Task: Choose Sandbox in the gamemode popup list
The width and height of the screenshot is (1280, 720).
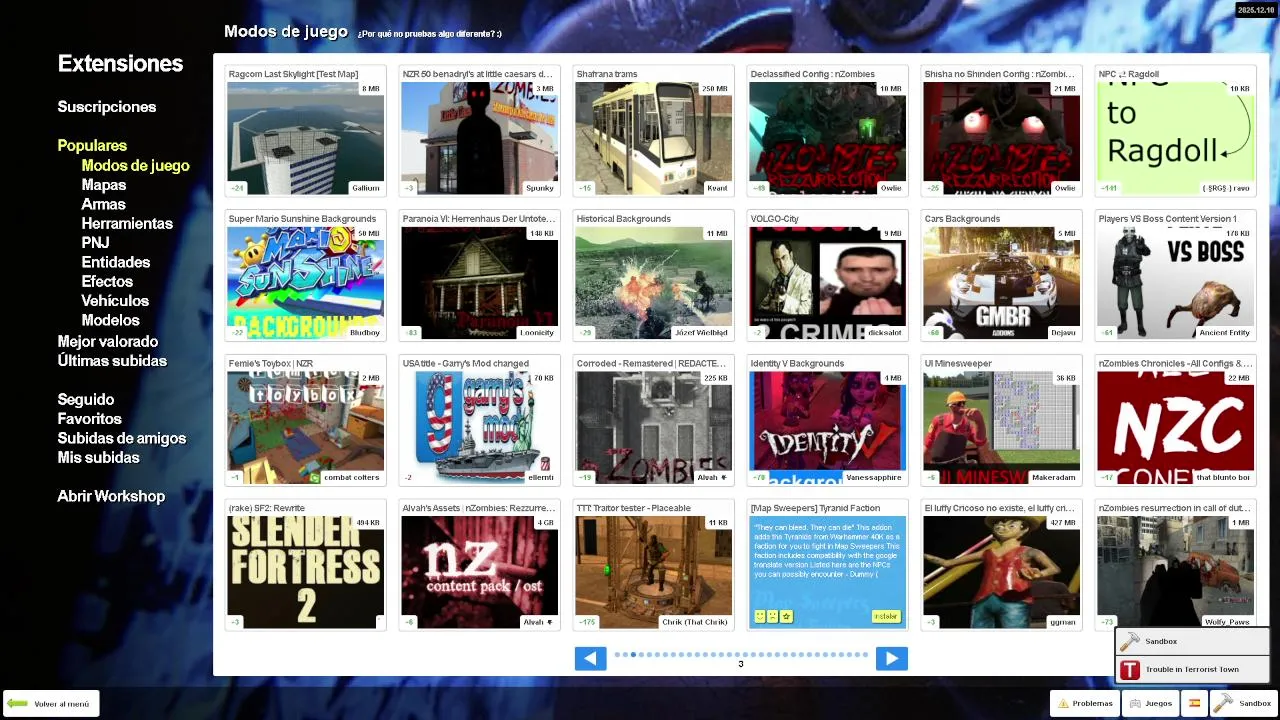Action: pos(1193,641)
